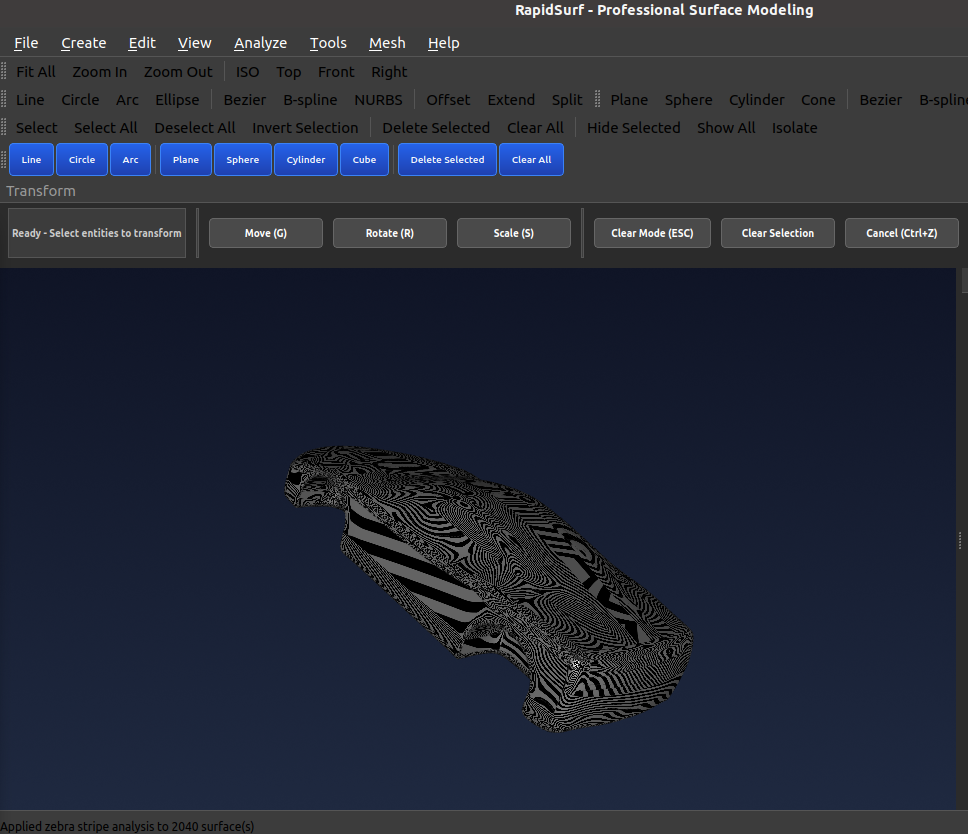Click Cancel (Ctrl+Z) button
This screenshot has height=834, width=968.
(901, 233)
